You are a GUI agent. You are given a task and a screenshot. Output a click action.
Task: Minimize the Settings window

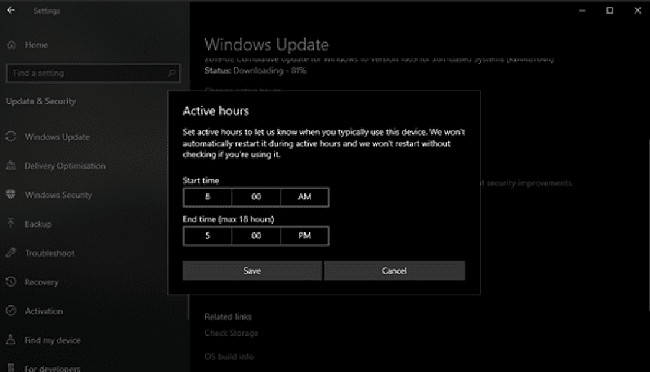click(582, 10)
